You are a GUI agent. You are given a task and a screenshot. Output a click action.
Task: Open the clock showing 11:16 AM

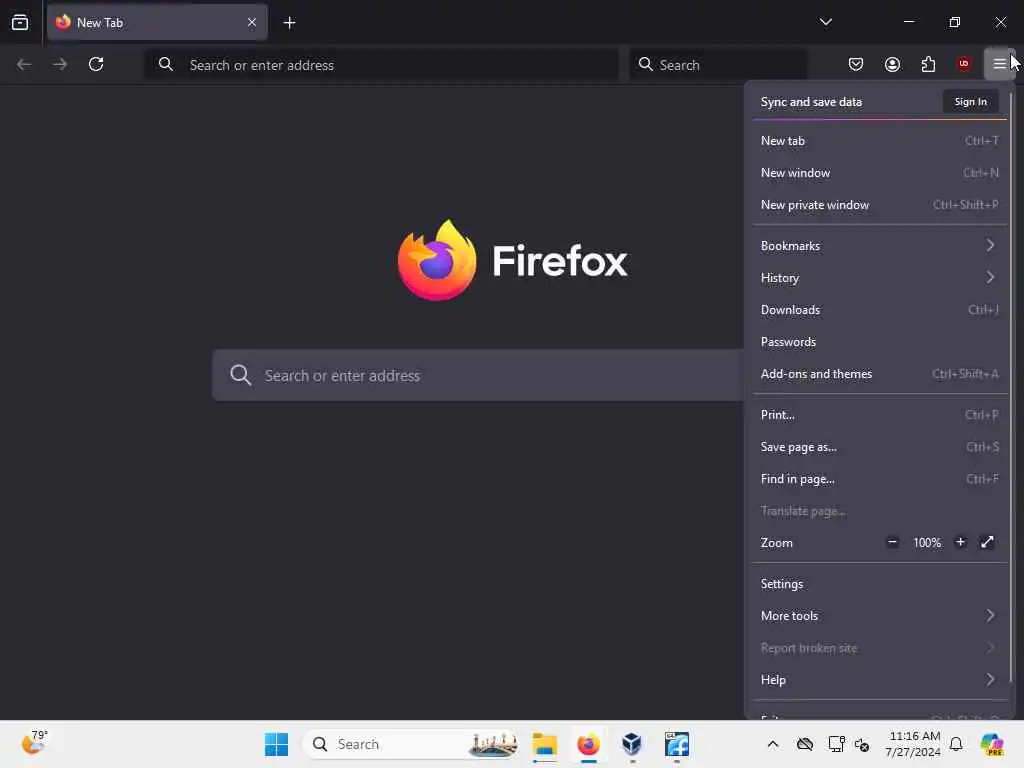coord(914,744)
